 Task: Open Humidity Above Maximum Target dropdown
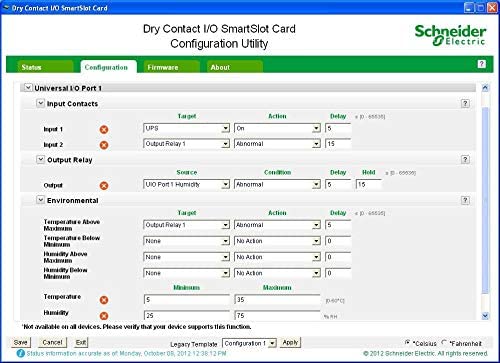pos(187,257)
